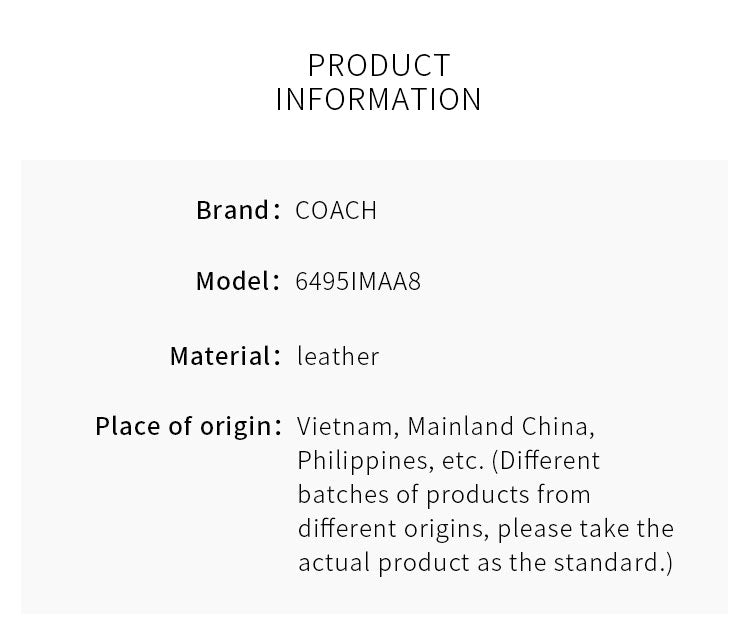Screen dimensions: 750x631
Task: Click the word Different after the parenthesis
Action: (x=550, y=461)
